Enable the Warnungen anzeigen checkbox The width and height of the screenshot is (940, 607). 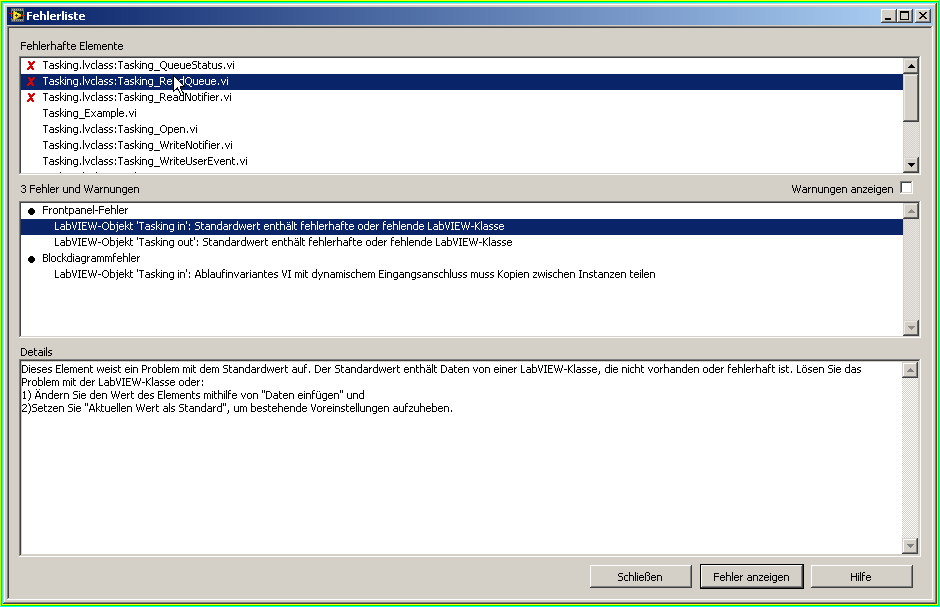906,188
